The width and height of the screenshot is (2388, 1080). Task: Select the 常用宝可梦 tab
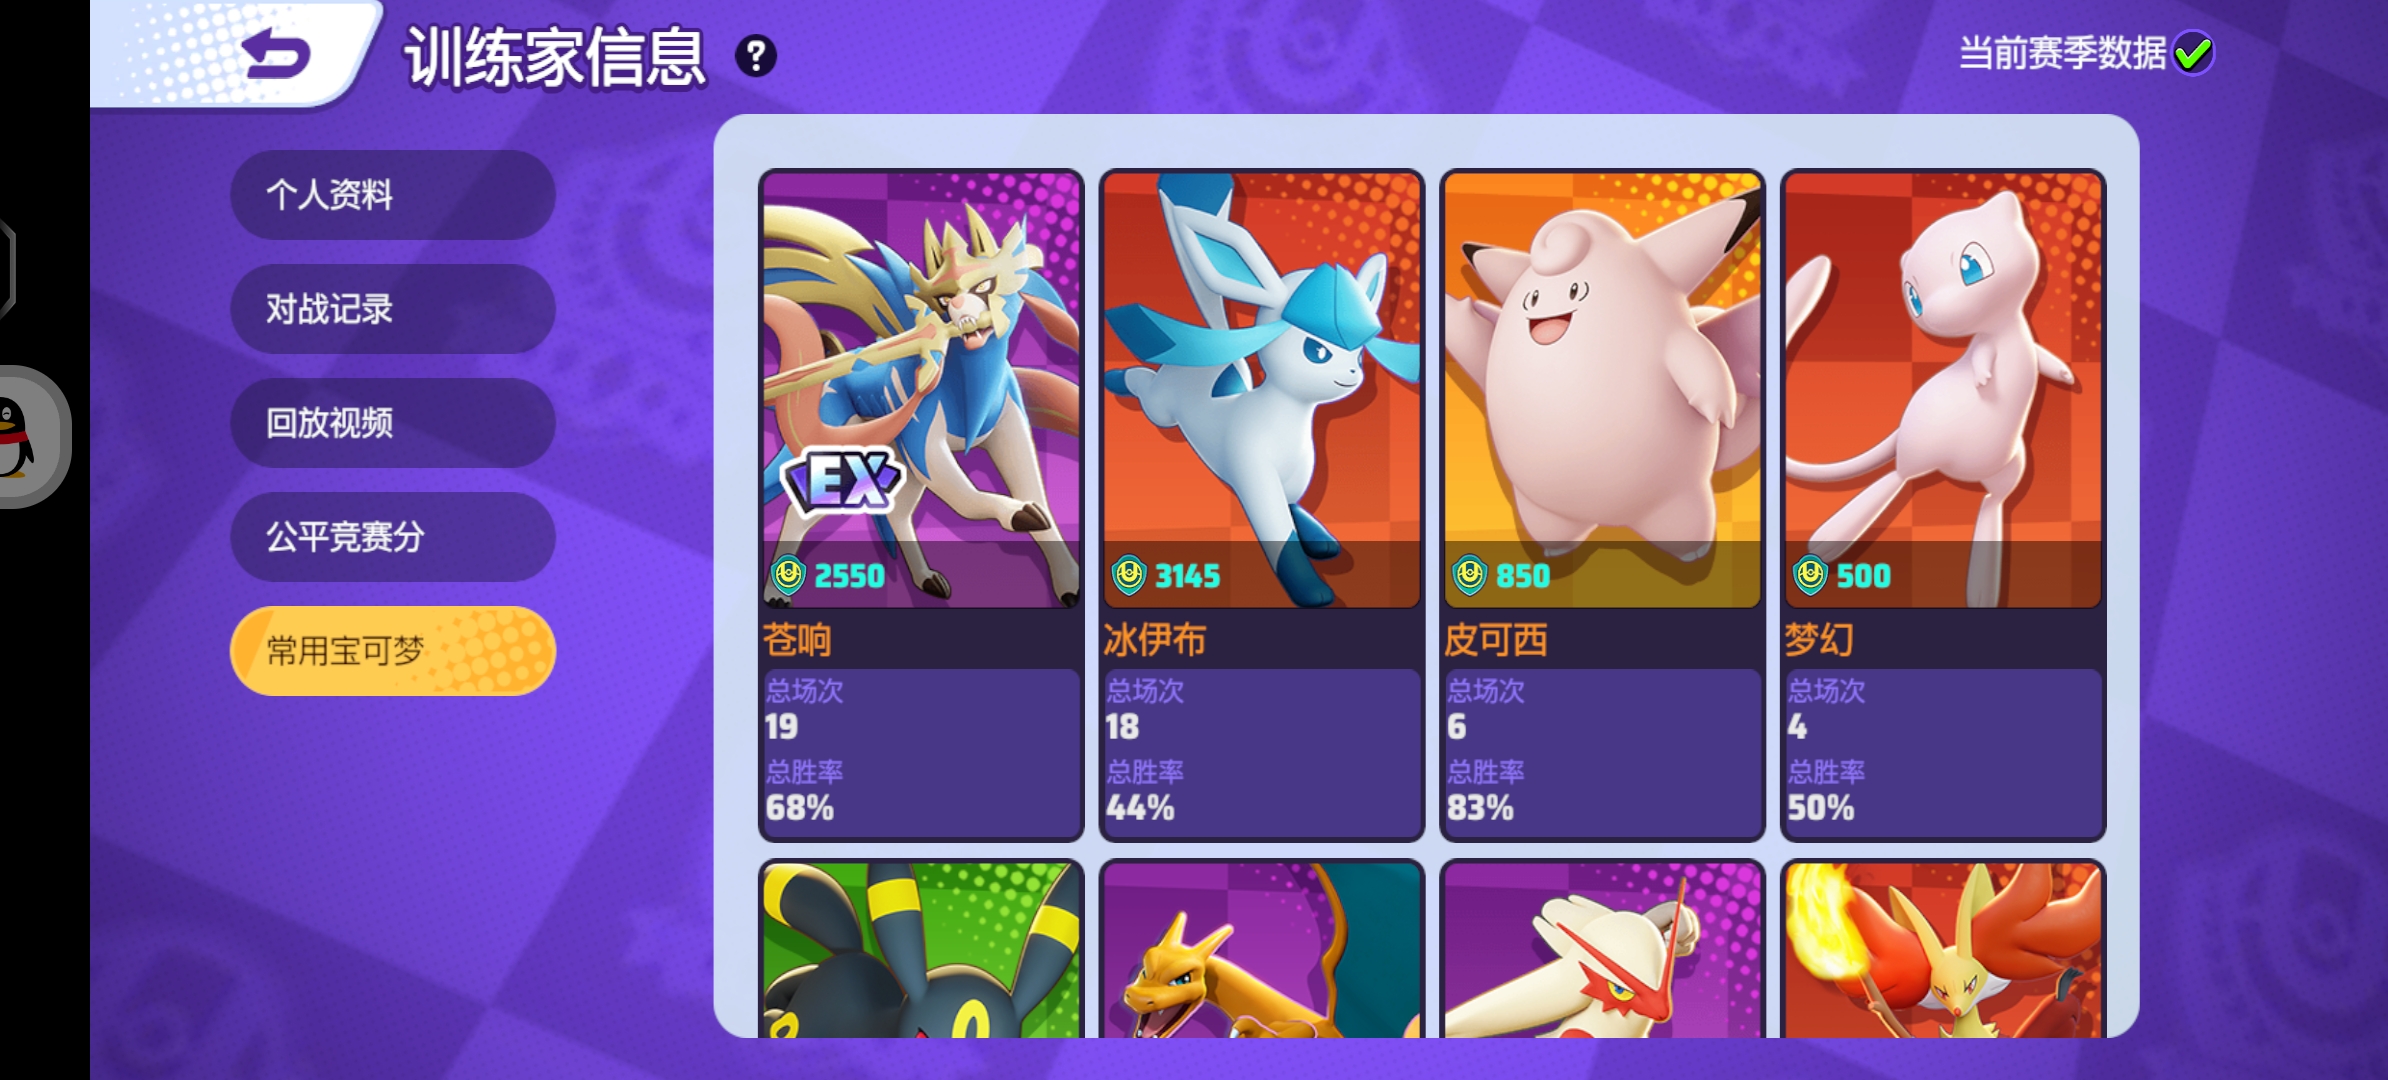[393, 651]
